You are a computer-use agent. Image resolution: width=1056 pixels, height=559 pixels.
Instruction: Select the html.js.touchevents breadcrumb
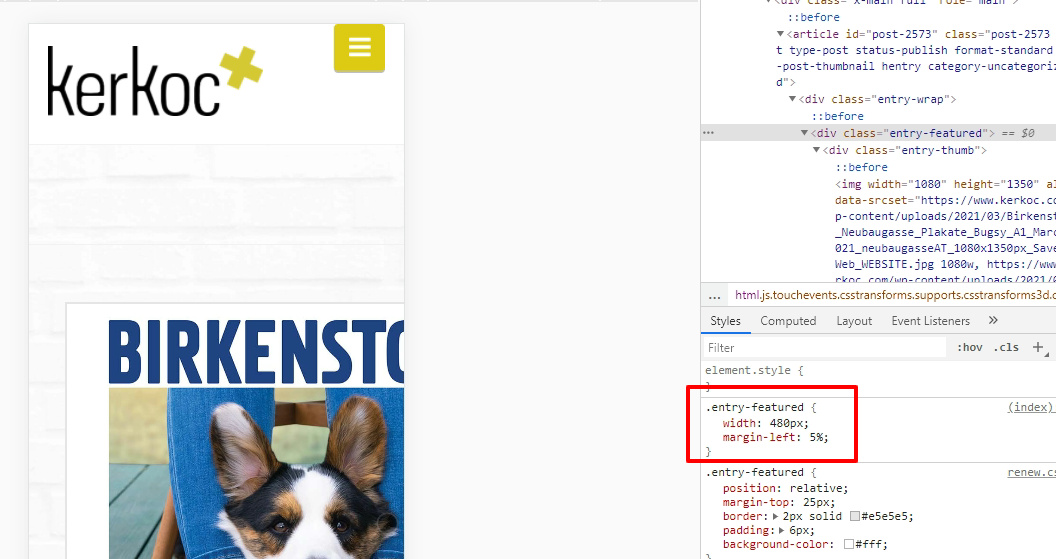[895, 295]
